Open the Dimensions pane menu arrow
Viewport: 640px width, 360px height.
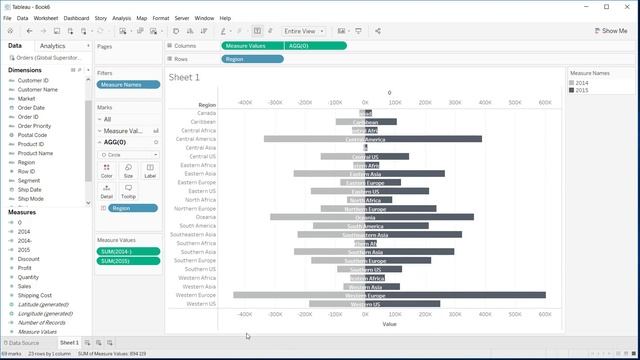pos(88,70)
